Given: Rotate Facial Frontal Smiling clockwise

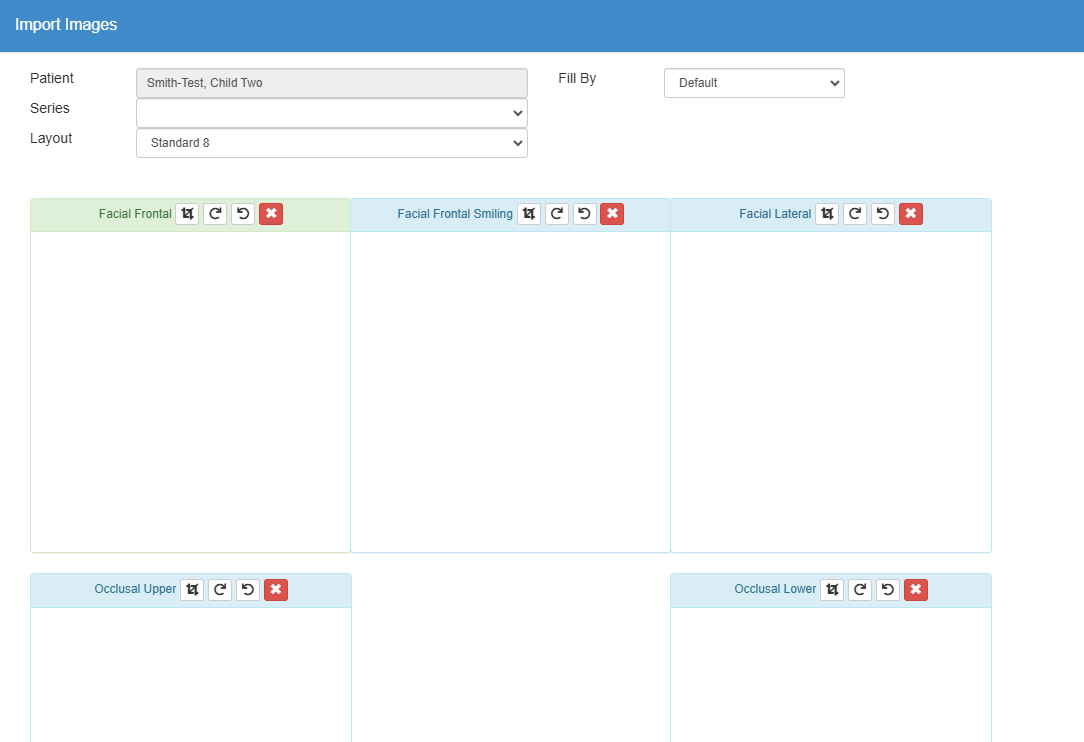Looking at the screenshot, I should pyautogui.click(x=557, y=214).
